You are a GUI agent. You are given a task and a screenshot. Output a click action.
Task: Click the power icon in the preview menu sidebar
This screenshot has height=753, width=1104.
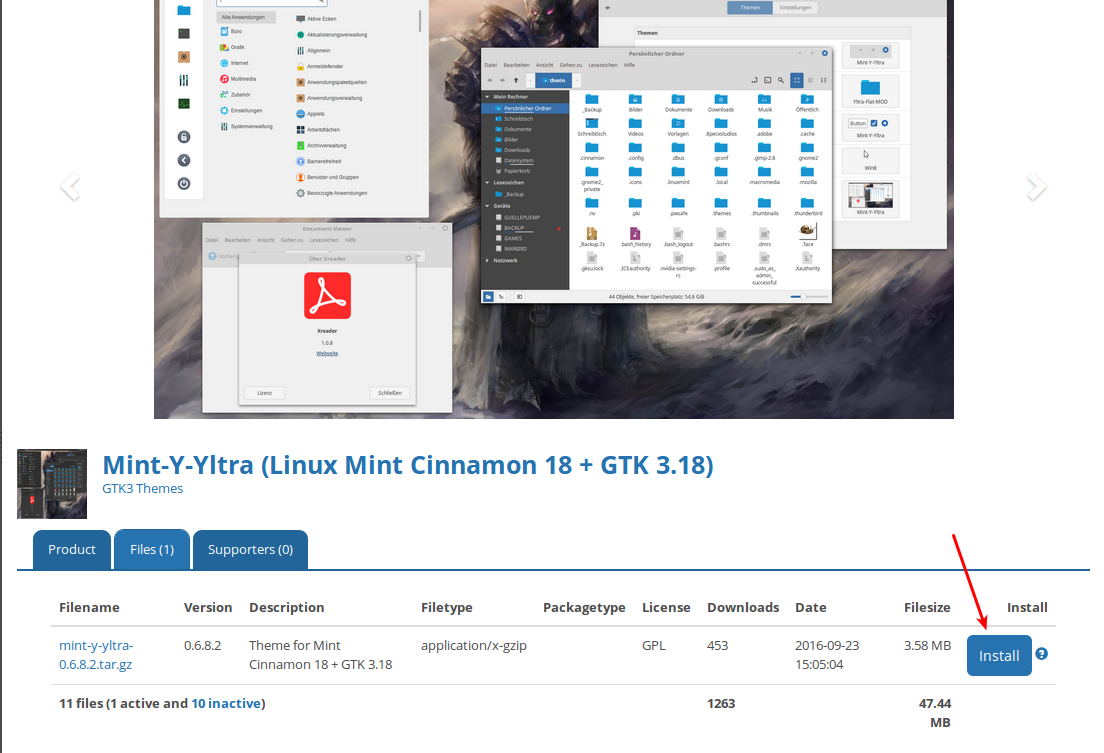pos(184,184)
